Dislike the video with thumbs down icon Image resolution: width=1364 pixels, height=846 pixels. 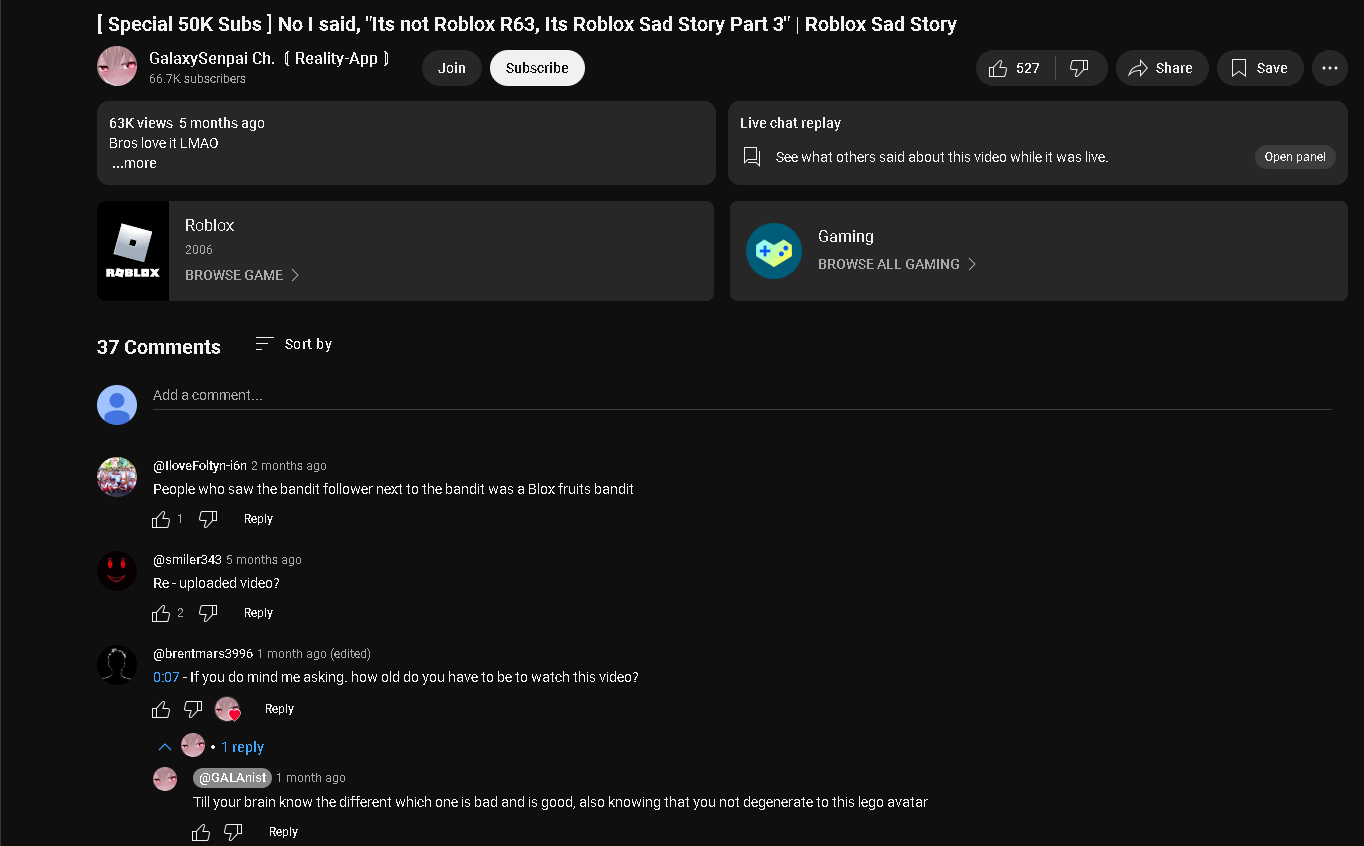1080,68
